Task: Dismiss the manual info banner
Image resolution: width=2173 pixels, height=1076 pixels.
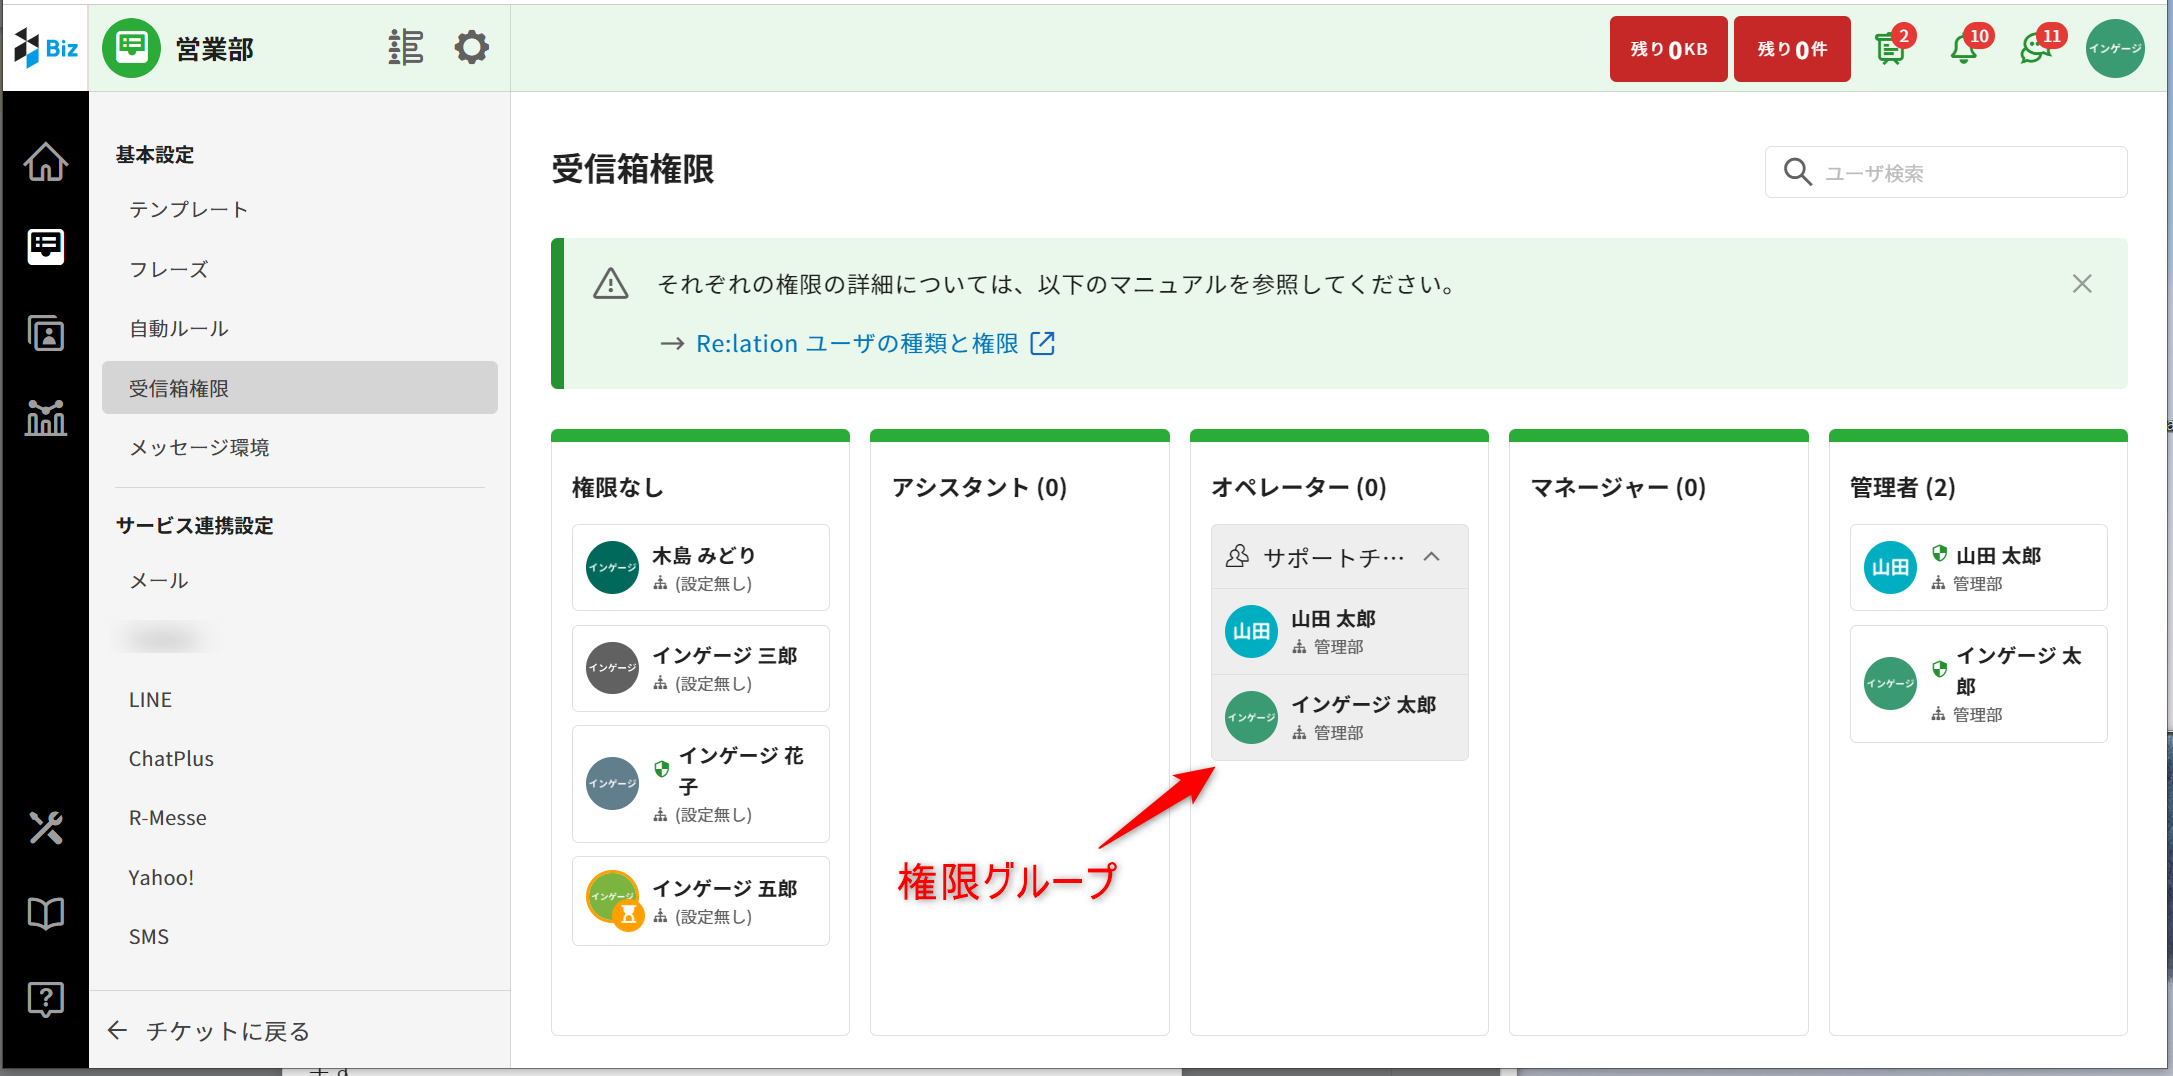Action: [x=2082, y=284]
